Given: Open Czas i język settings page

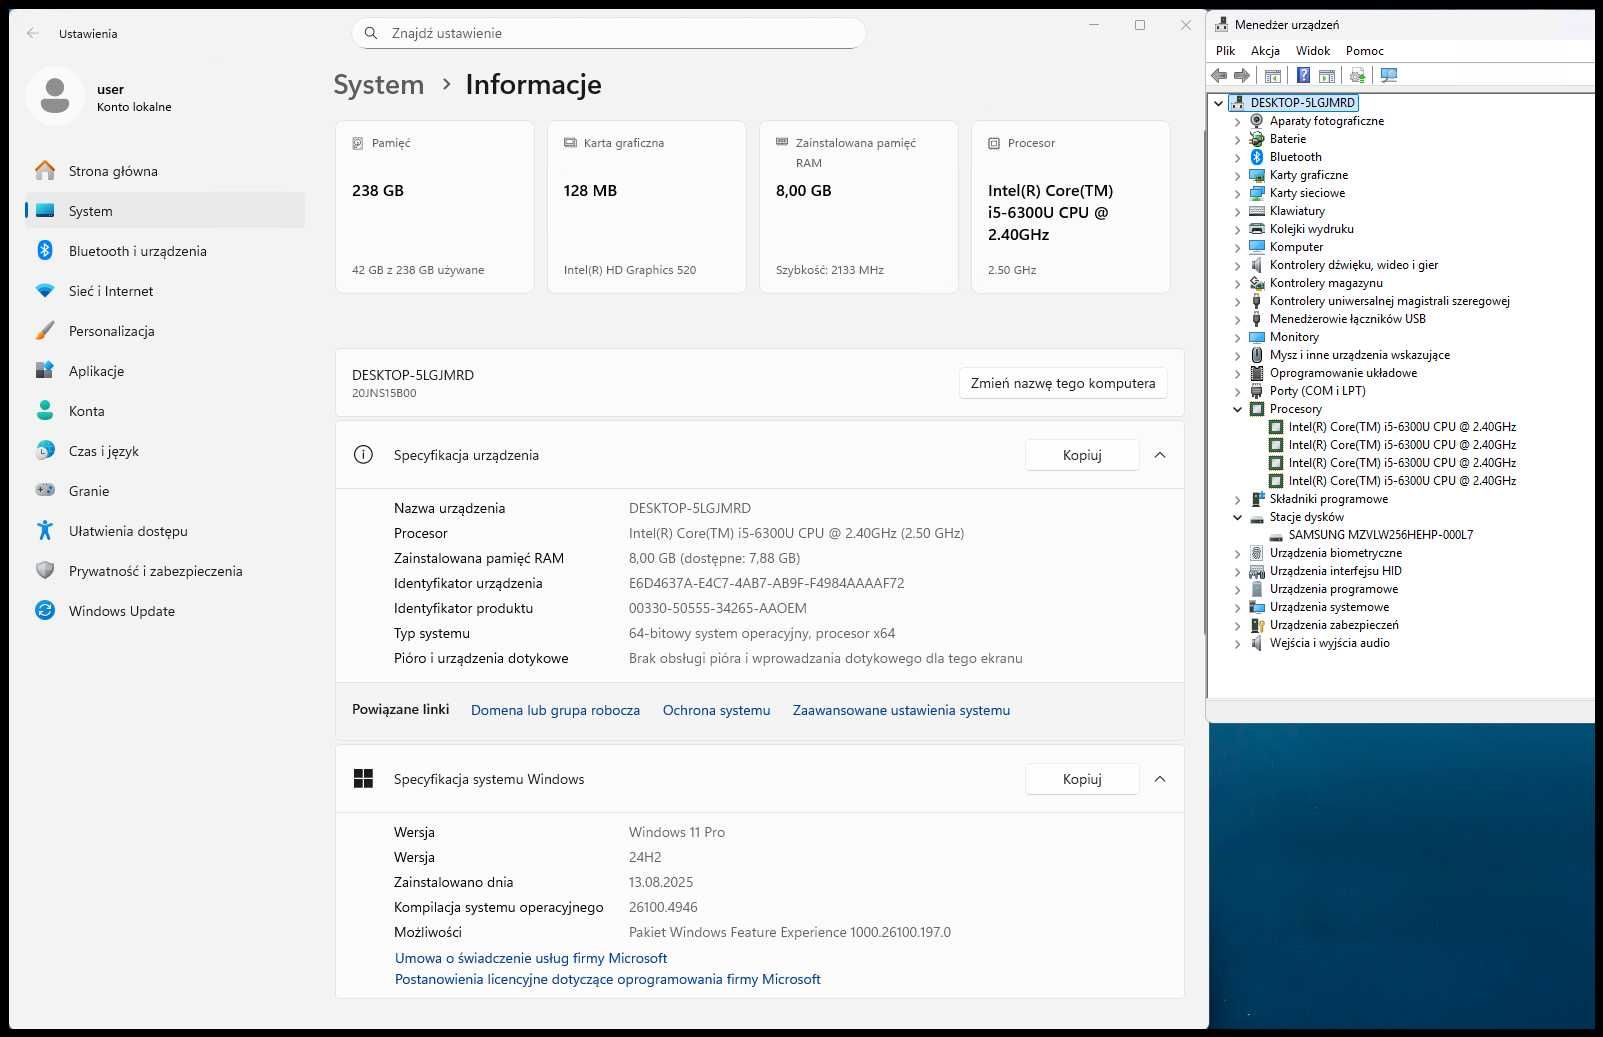Looking at the screenshot, I should click(x=165, y=451).
